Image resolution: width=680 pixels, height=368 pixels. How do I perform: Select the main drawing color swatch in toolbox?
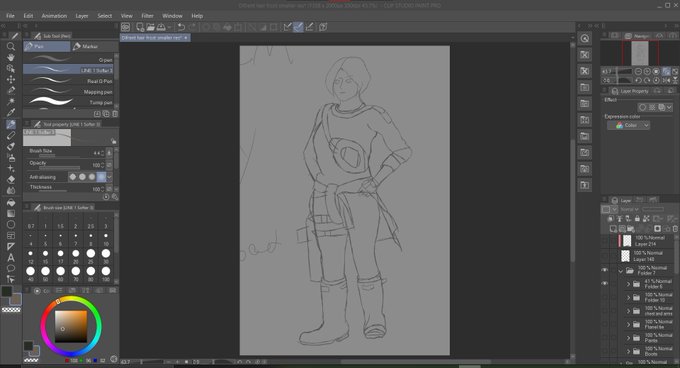tap(7, 291)
